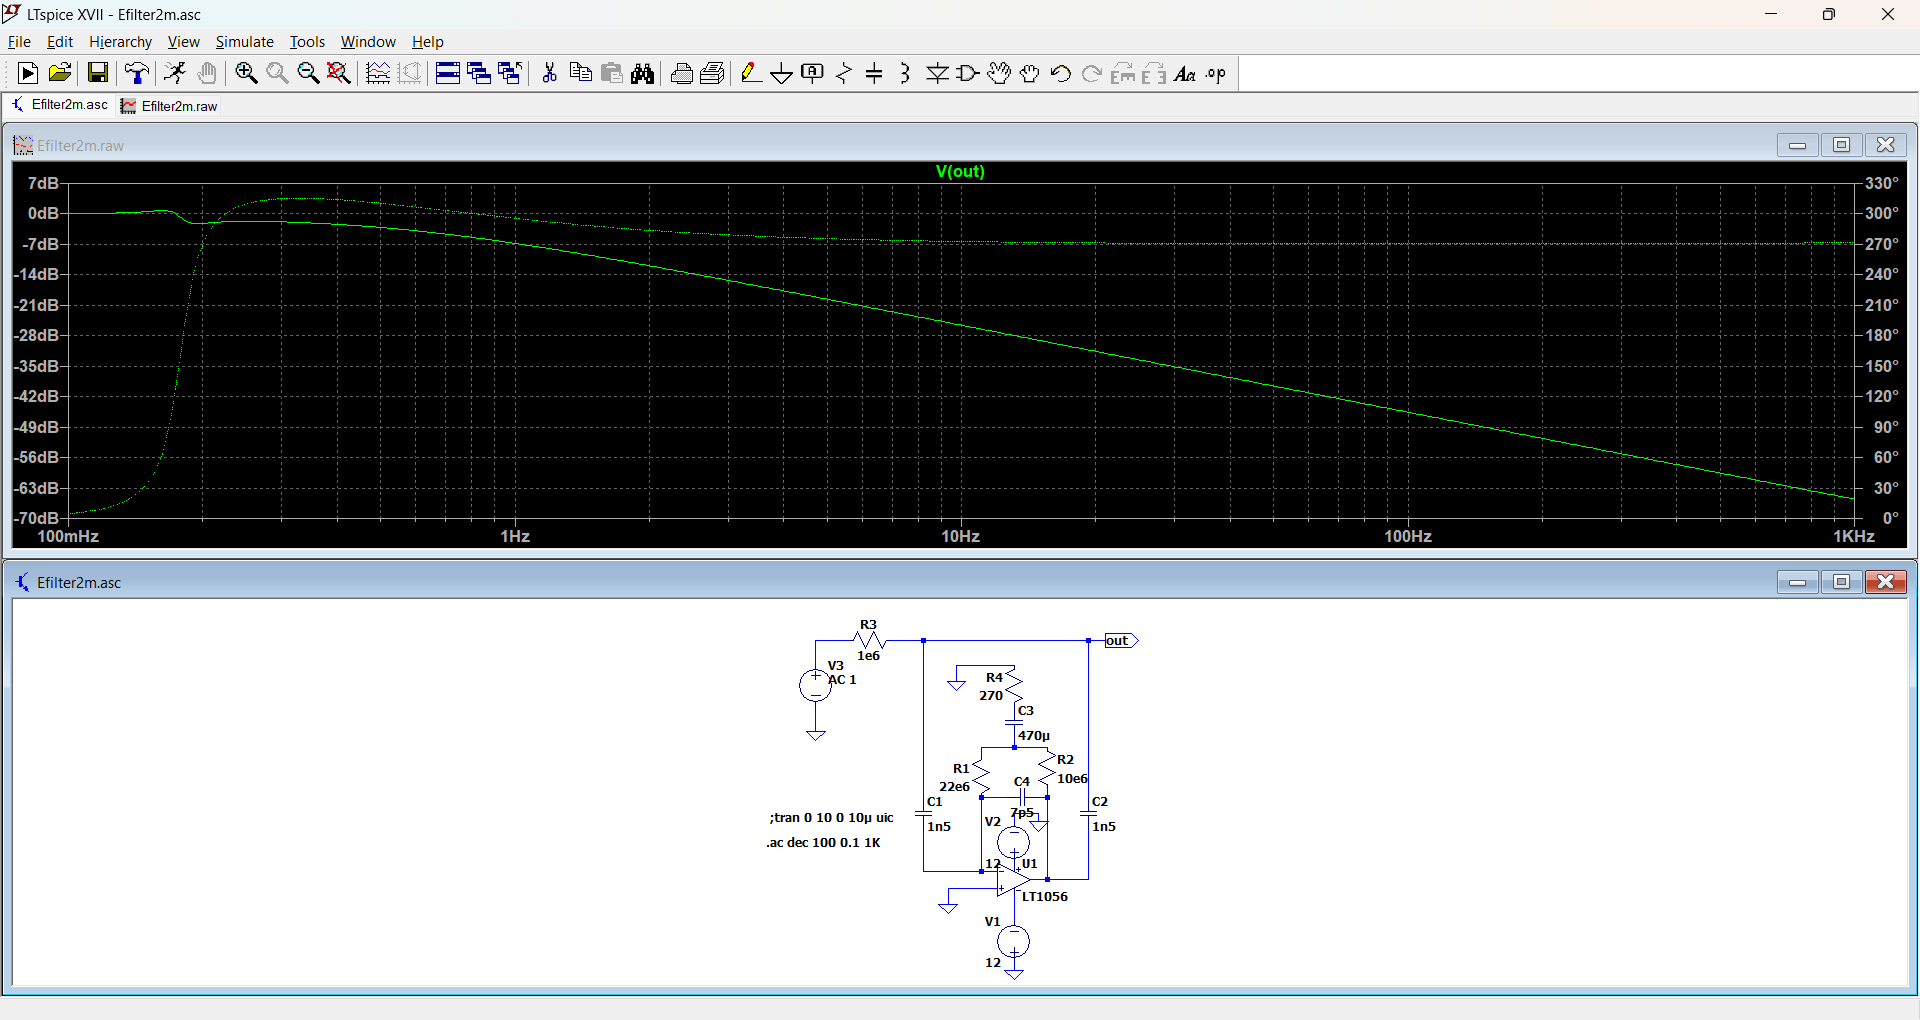Open a file with the folder icon
This screenshot has width=1920, height=1020.
point(60,73)
